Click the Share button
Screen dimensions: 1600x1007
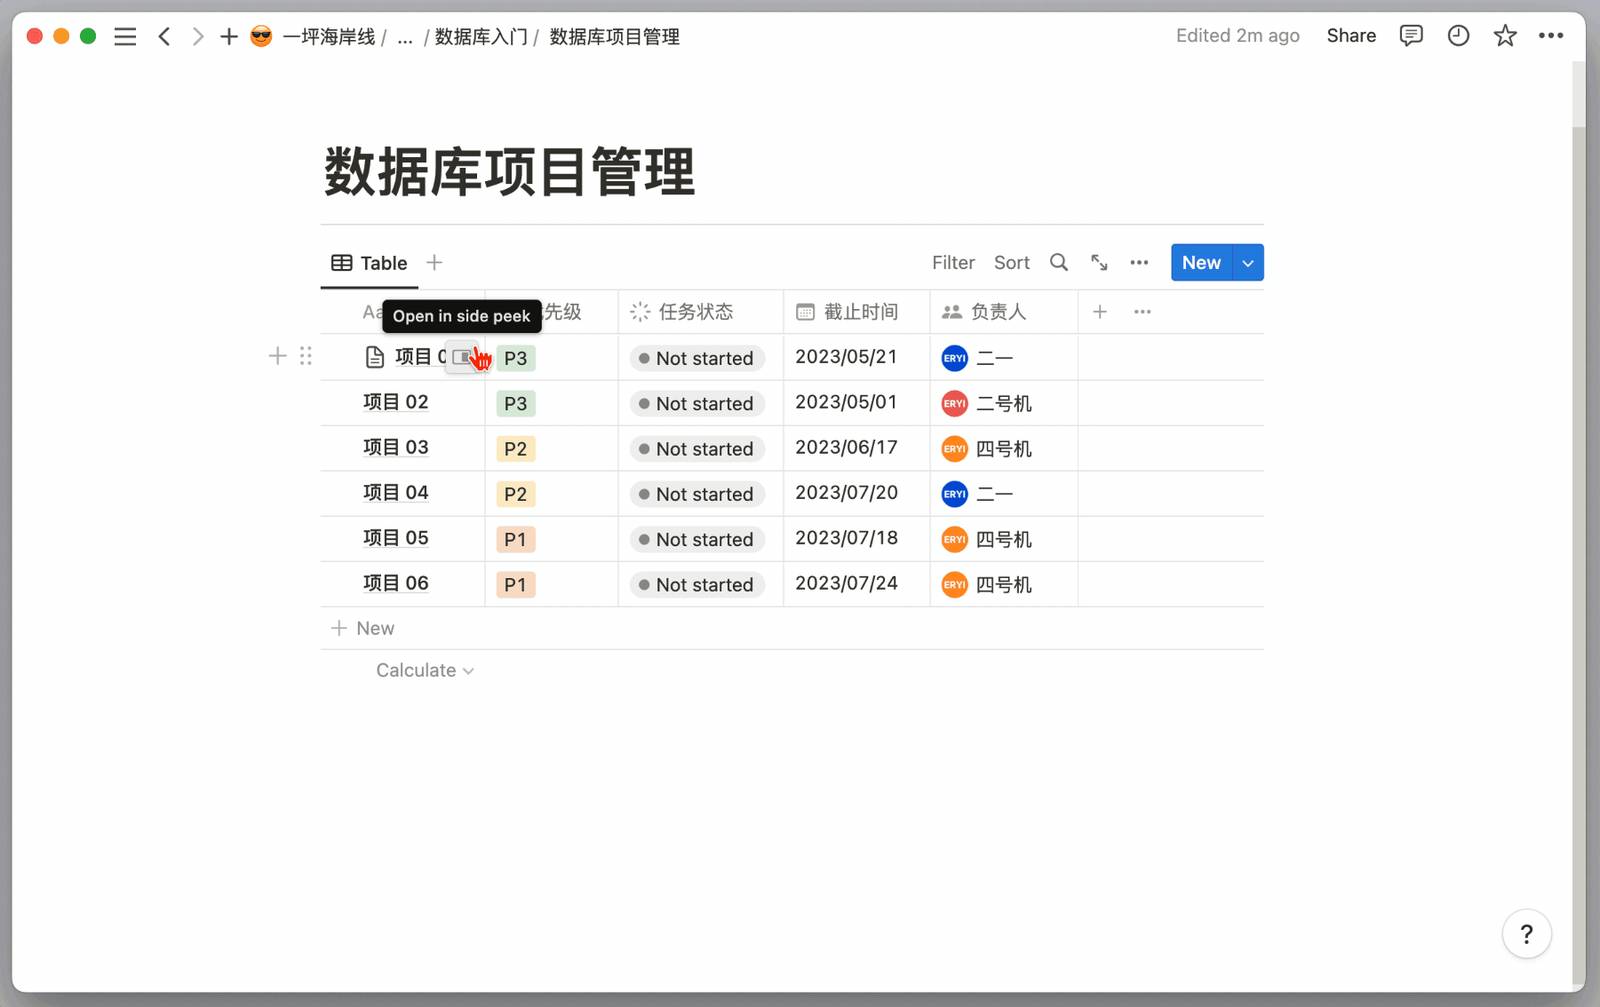click(x=1351, y=36)
